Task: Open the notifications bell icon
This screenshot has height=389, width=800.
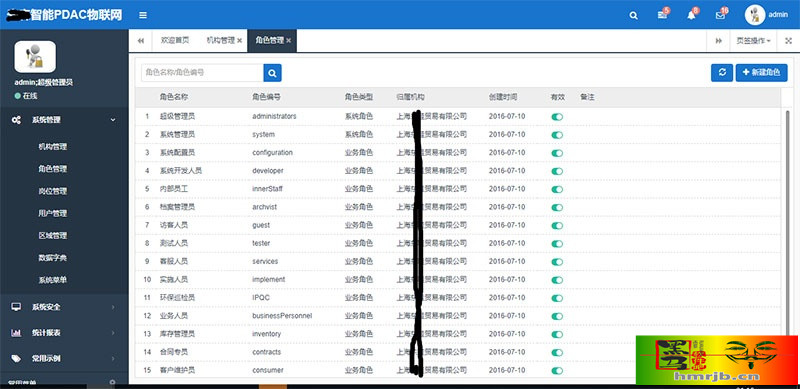Action: 691,15
